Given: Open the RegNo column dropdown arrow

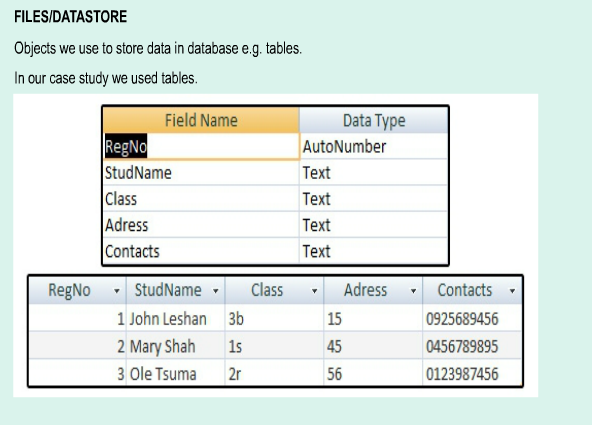Looking at the screenshot, I should coord(117,291).
